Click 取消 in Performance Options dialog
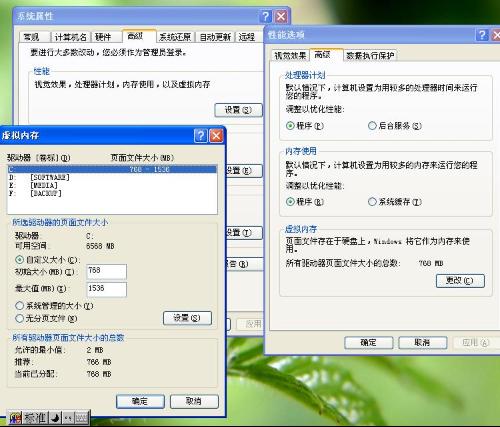The width and height of the screenshot is (500, 427). [x=423, y=342]
